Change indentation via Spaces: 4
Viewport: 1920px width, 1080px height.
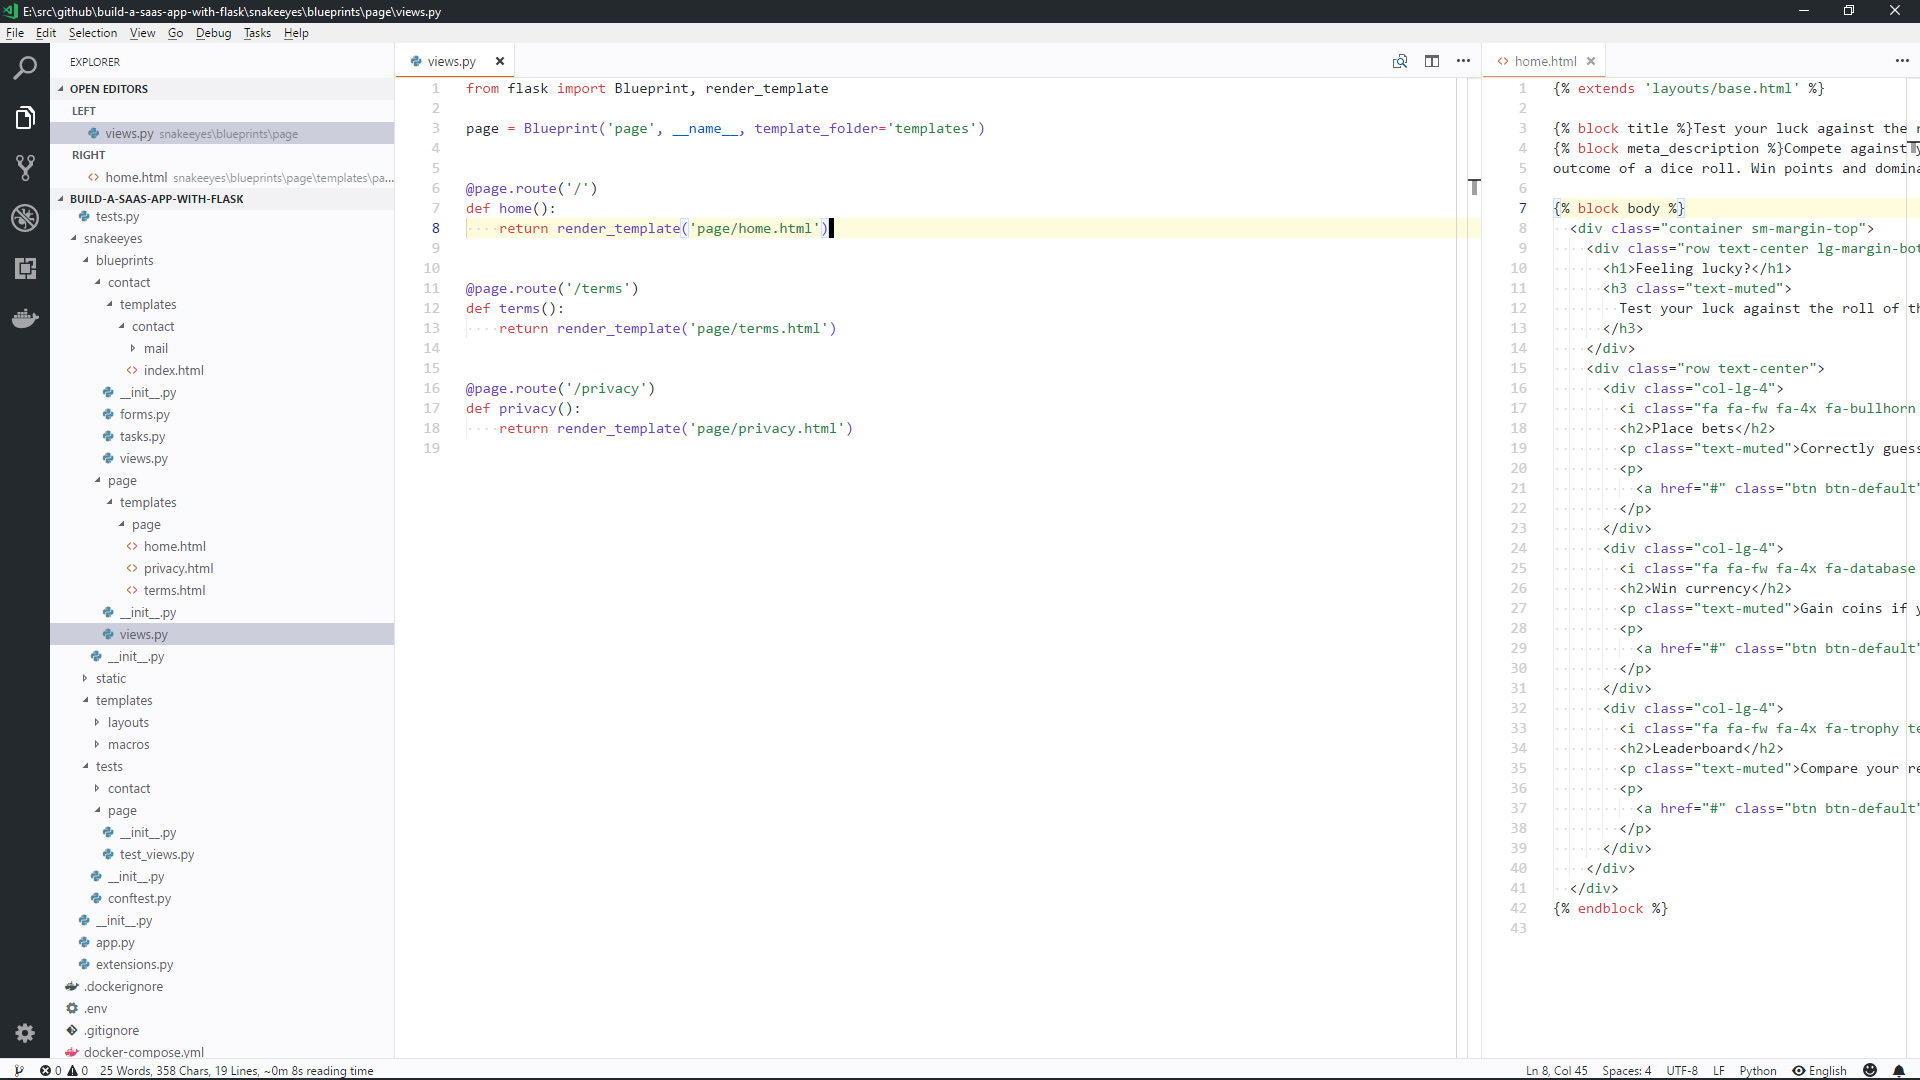pos(1626,1070)
